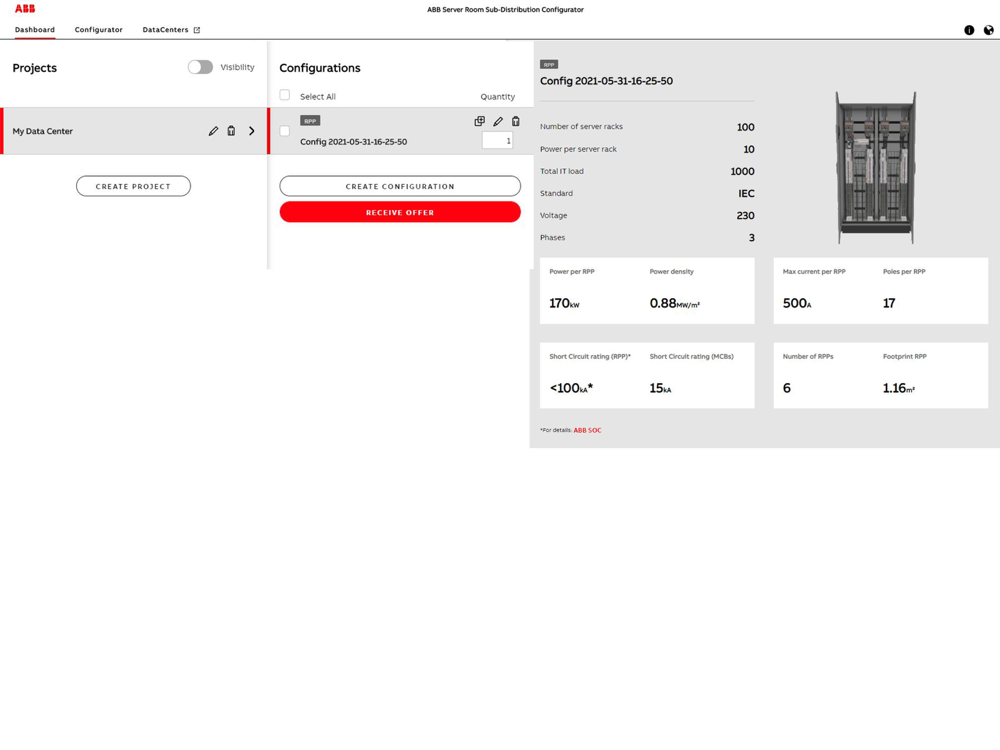Image resolution: width=1000 pixels, height=750 pixels.
Task: Edit the My Data Center project
Action: click(213, 131)
